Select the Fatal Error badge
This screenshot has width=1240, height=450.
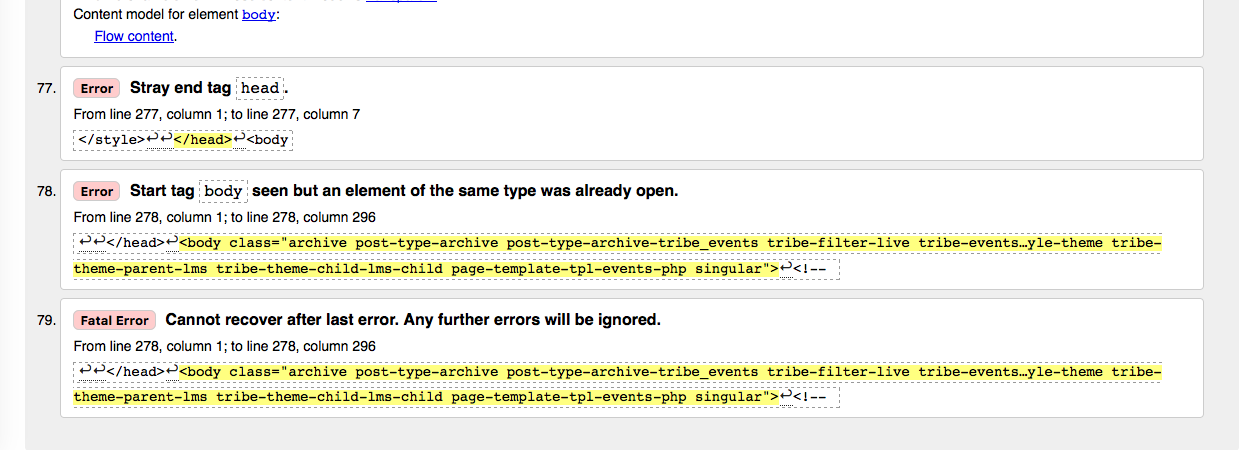115,321
